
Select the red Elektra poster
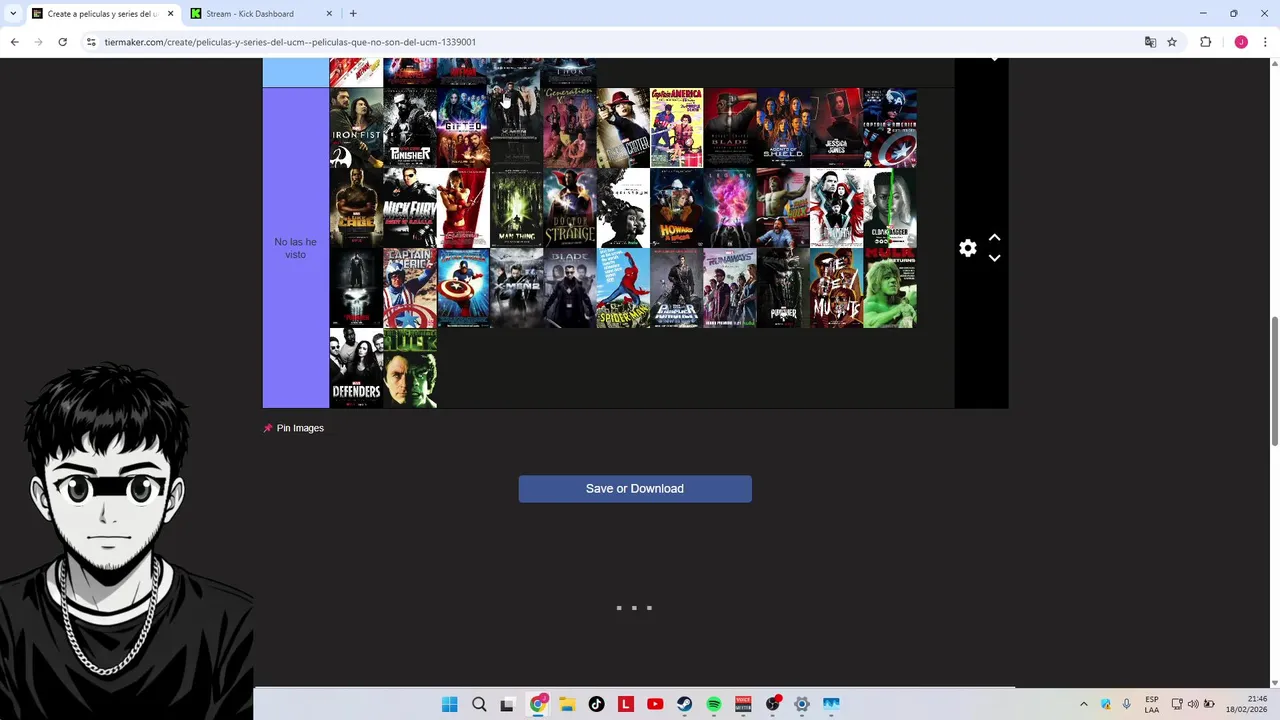463,208
